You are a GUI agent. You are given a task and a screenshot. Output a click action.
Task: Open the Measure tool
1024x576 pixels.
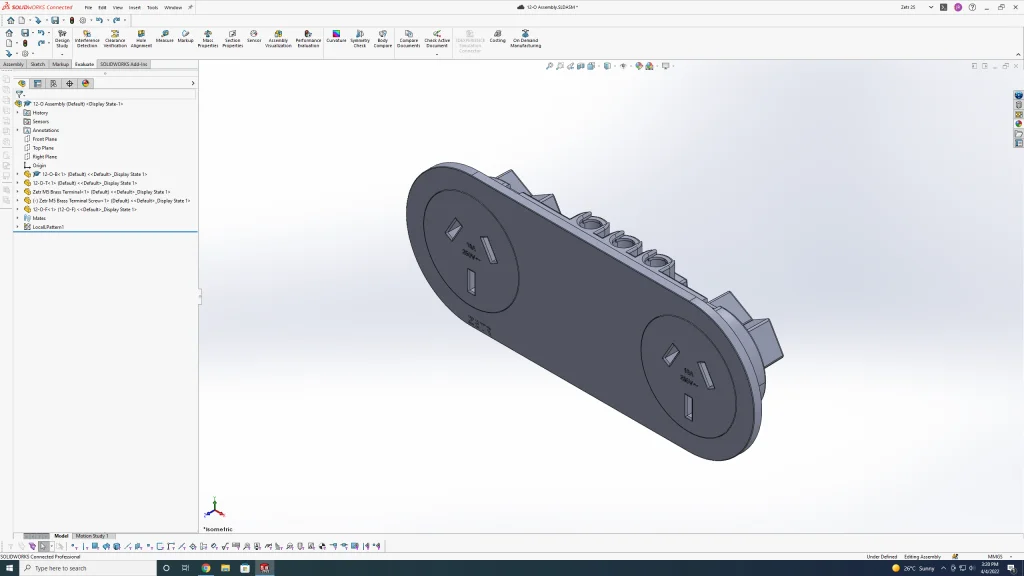click(x=165, y=36)
